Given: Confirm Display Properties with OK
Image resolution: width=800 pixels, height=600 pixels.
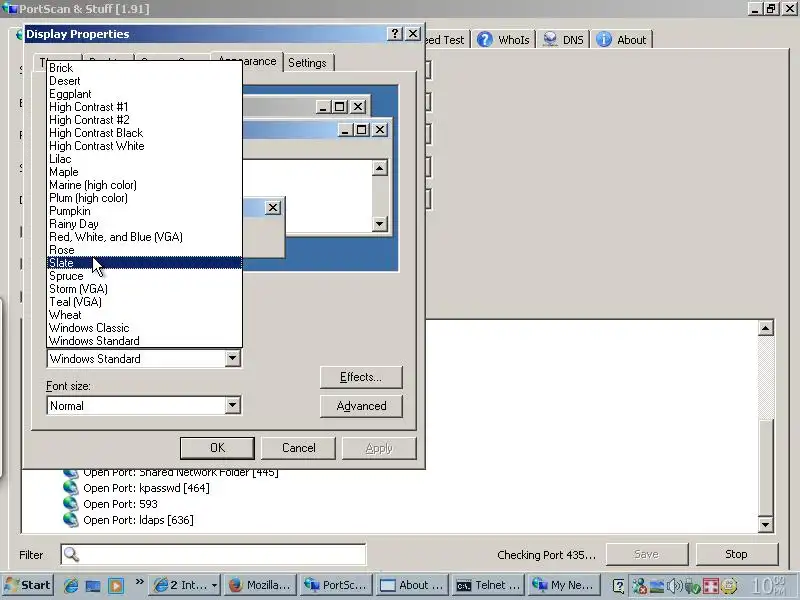Looking at the screenshot, I should point(217,448).
